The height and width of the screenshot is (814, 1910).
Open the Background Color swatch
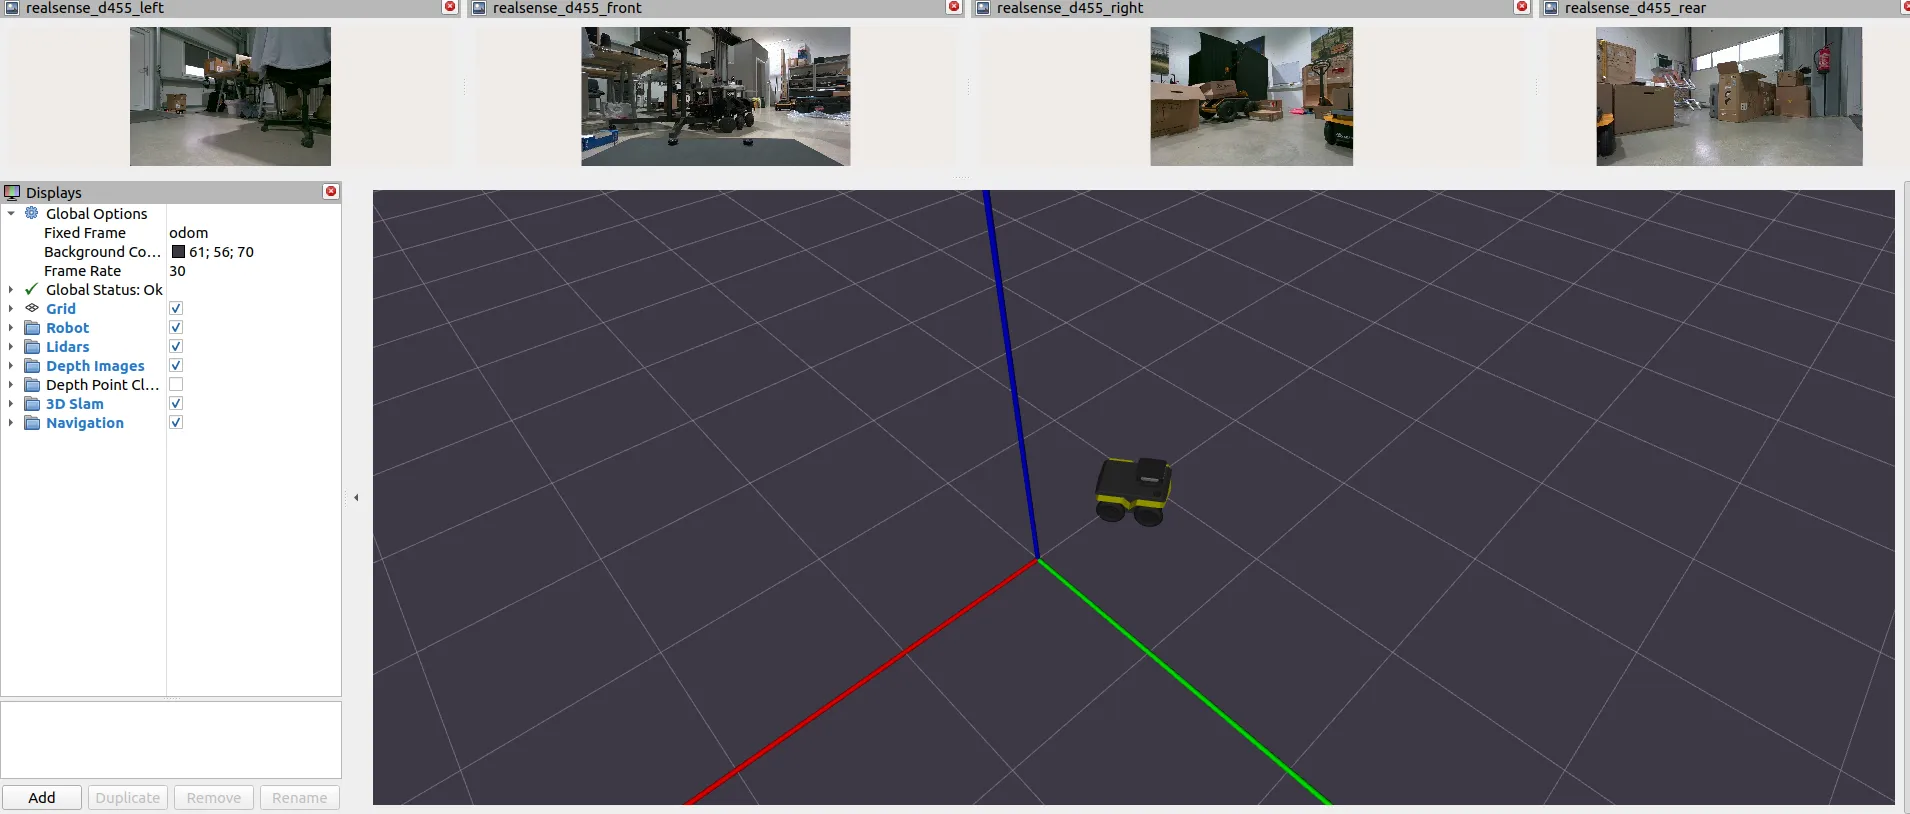[178, 252]
